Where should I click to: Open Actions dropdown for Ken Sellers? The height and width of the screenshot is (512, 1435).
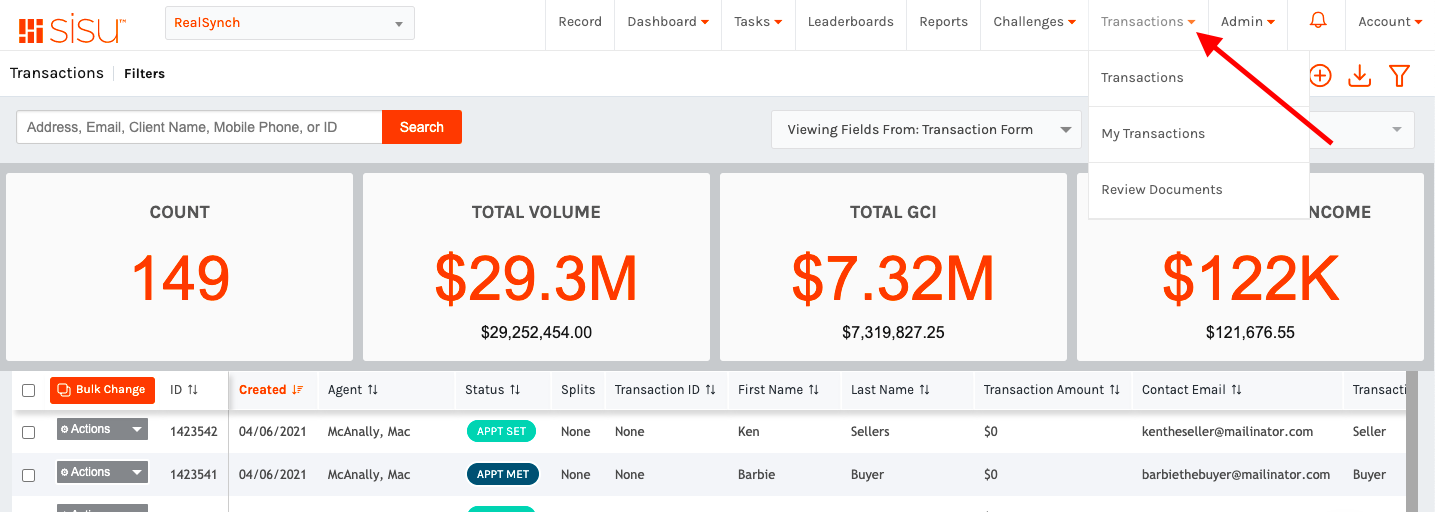point(102,430)
